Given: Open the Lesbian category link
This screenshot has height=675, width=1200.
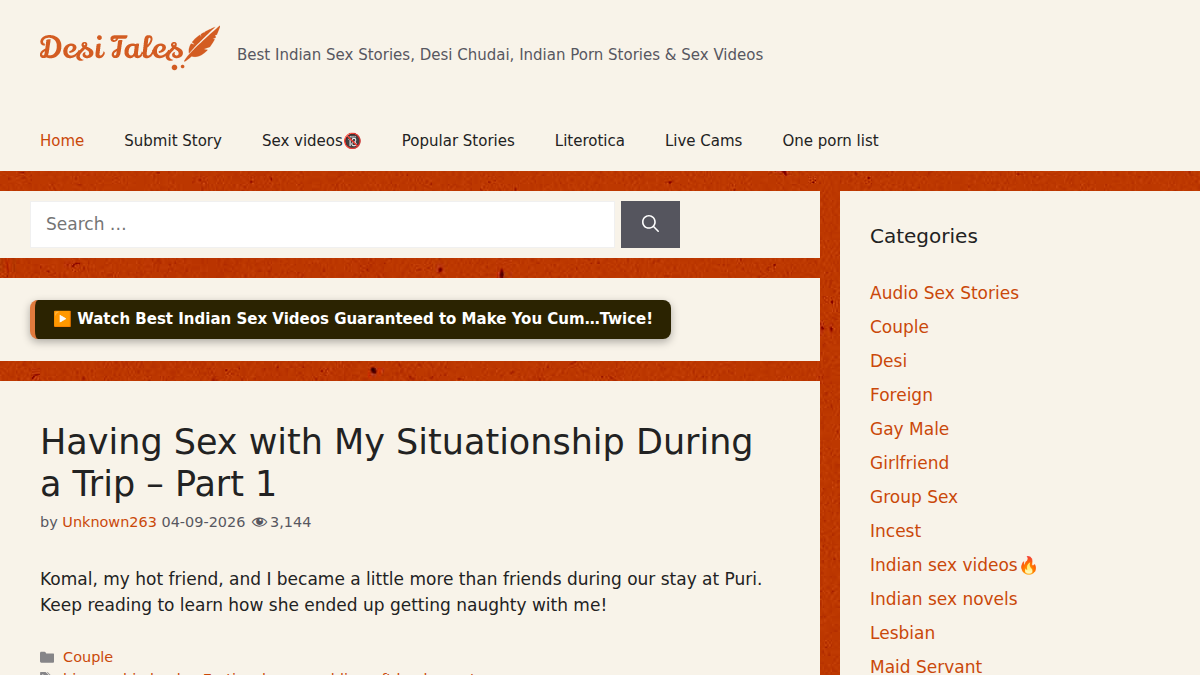Looking at the screenshot, I should click(902, 633).
